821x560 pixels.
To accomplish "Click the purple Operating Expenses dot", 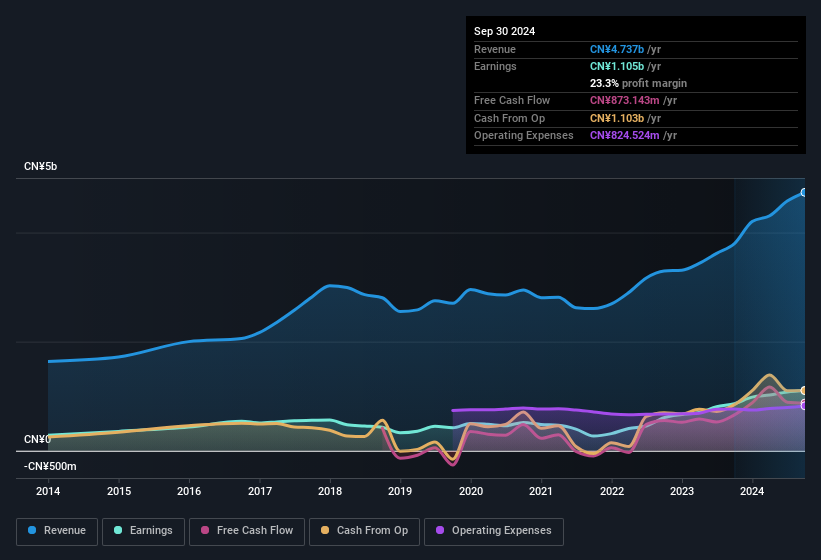I will point(441,530).
